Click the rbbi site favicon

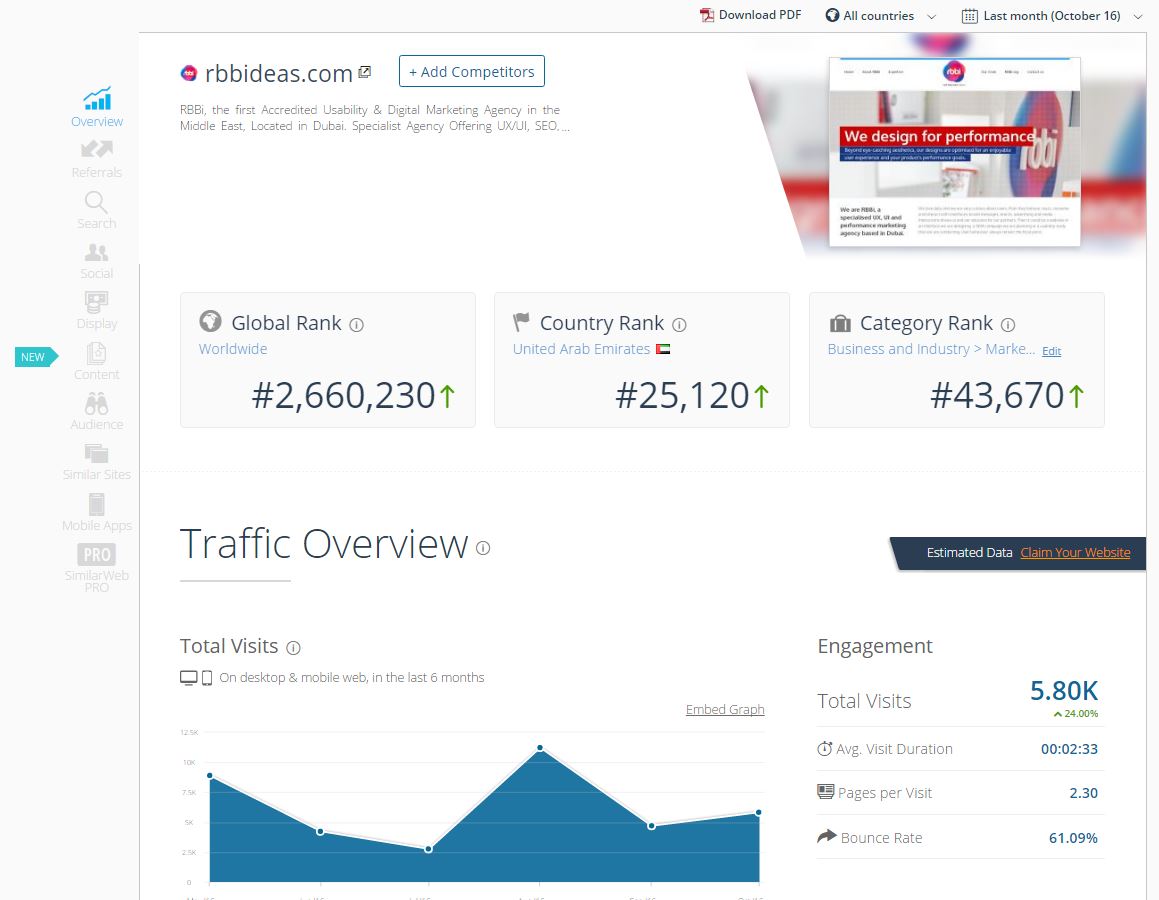189,72
